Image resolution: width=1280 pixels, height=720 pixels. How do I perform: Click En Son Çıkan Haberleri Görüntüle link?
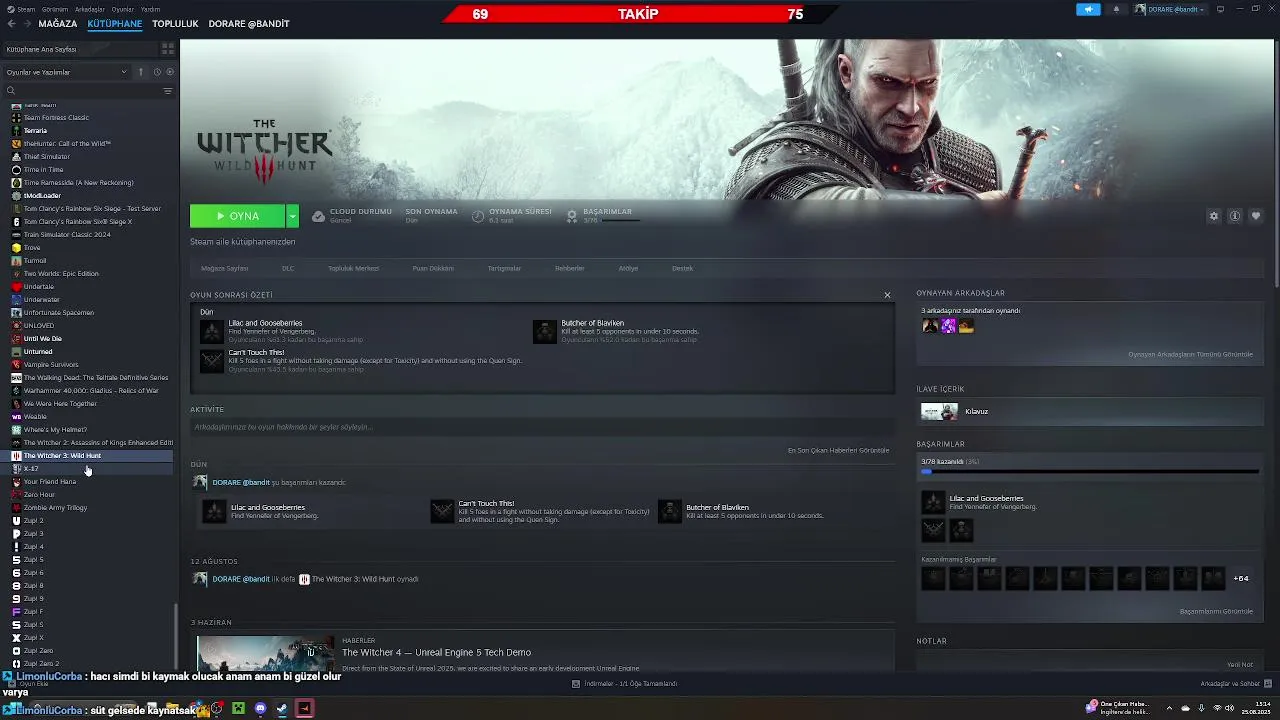838,450
